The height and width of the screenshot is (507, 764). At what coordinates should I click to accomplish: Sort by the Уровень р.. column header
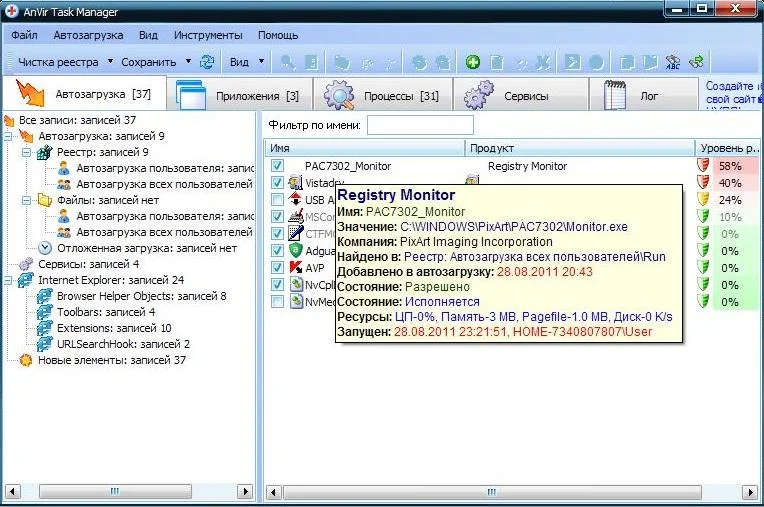tap(728, 148)
